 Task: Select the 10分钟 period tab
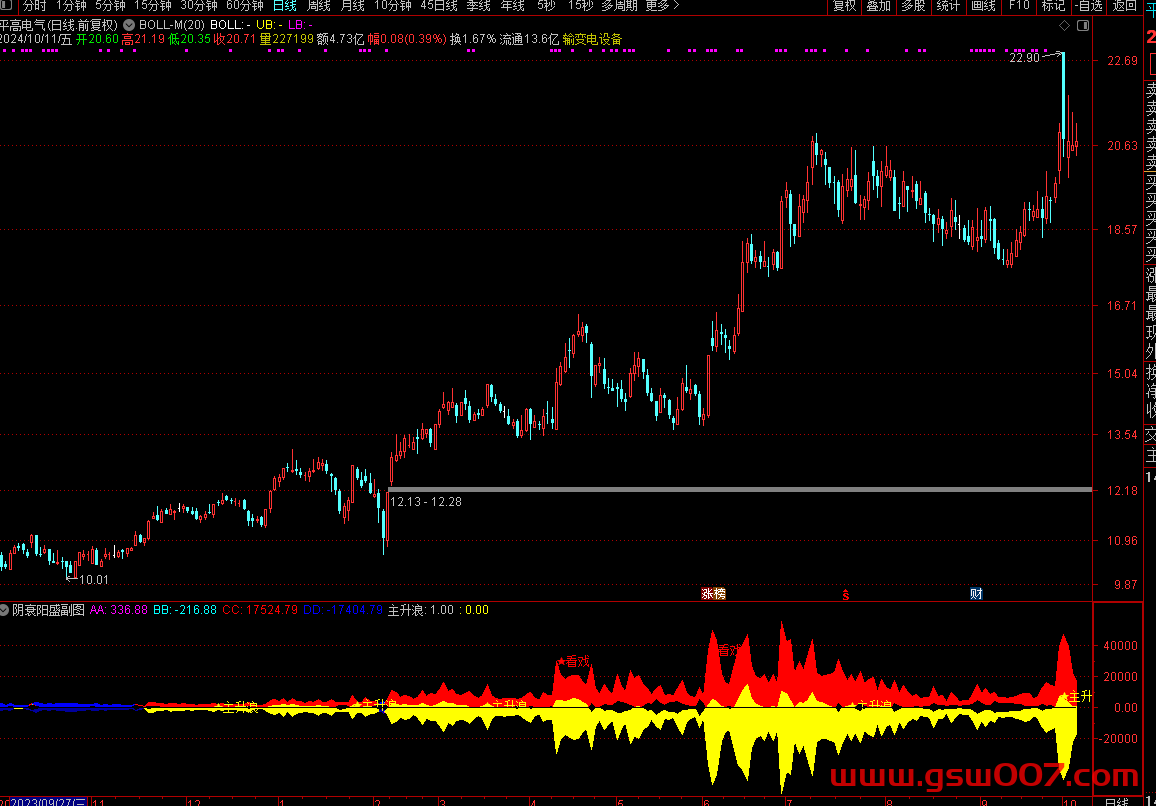pos(392,6)
